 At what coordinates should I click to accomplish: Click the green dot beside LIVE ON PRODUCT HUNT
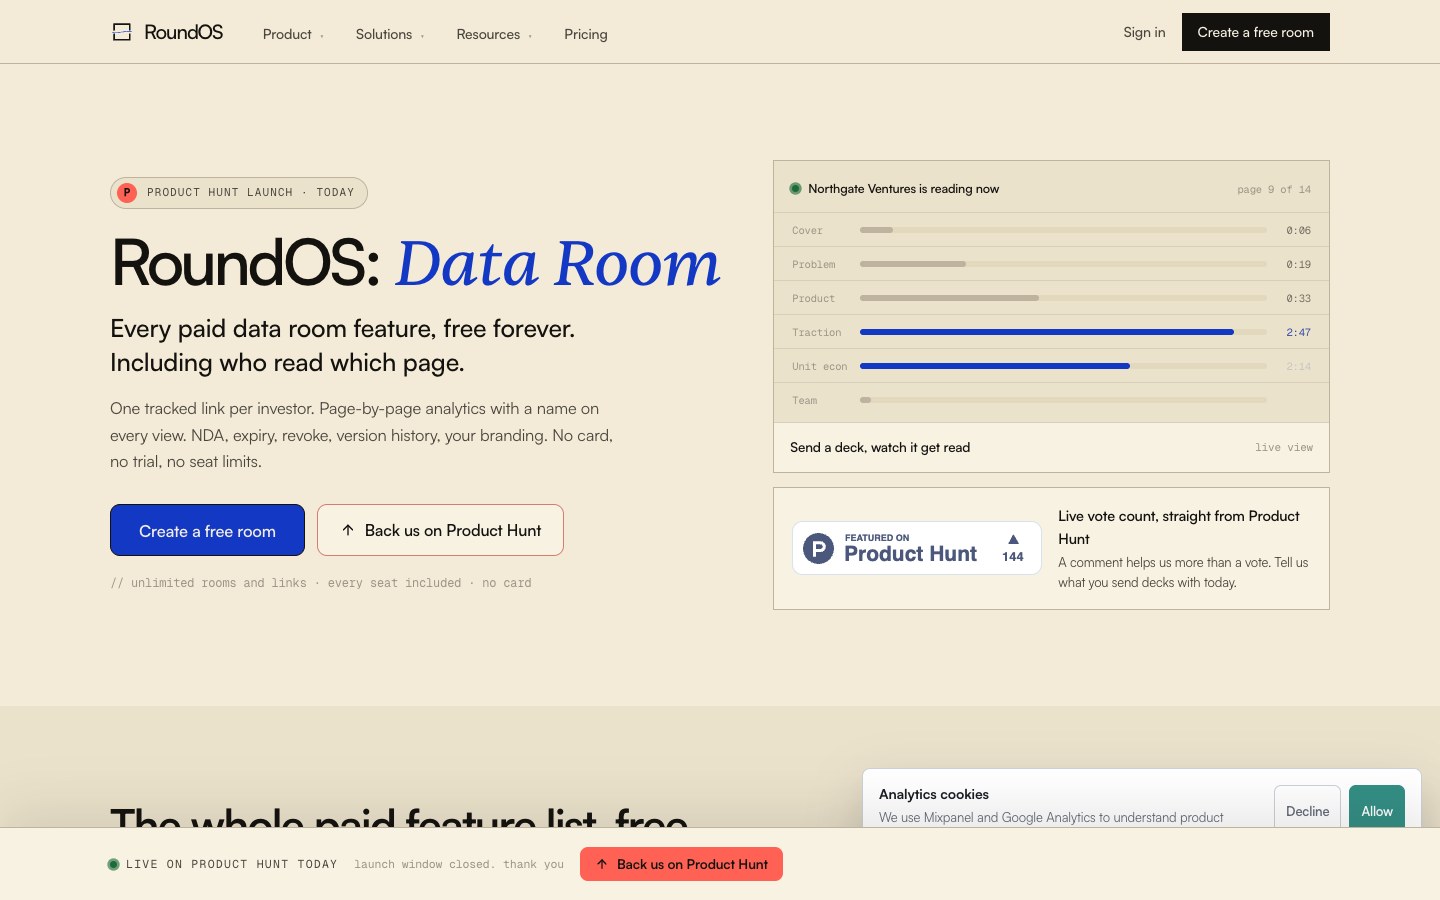click(113, 864)
